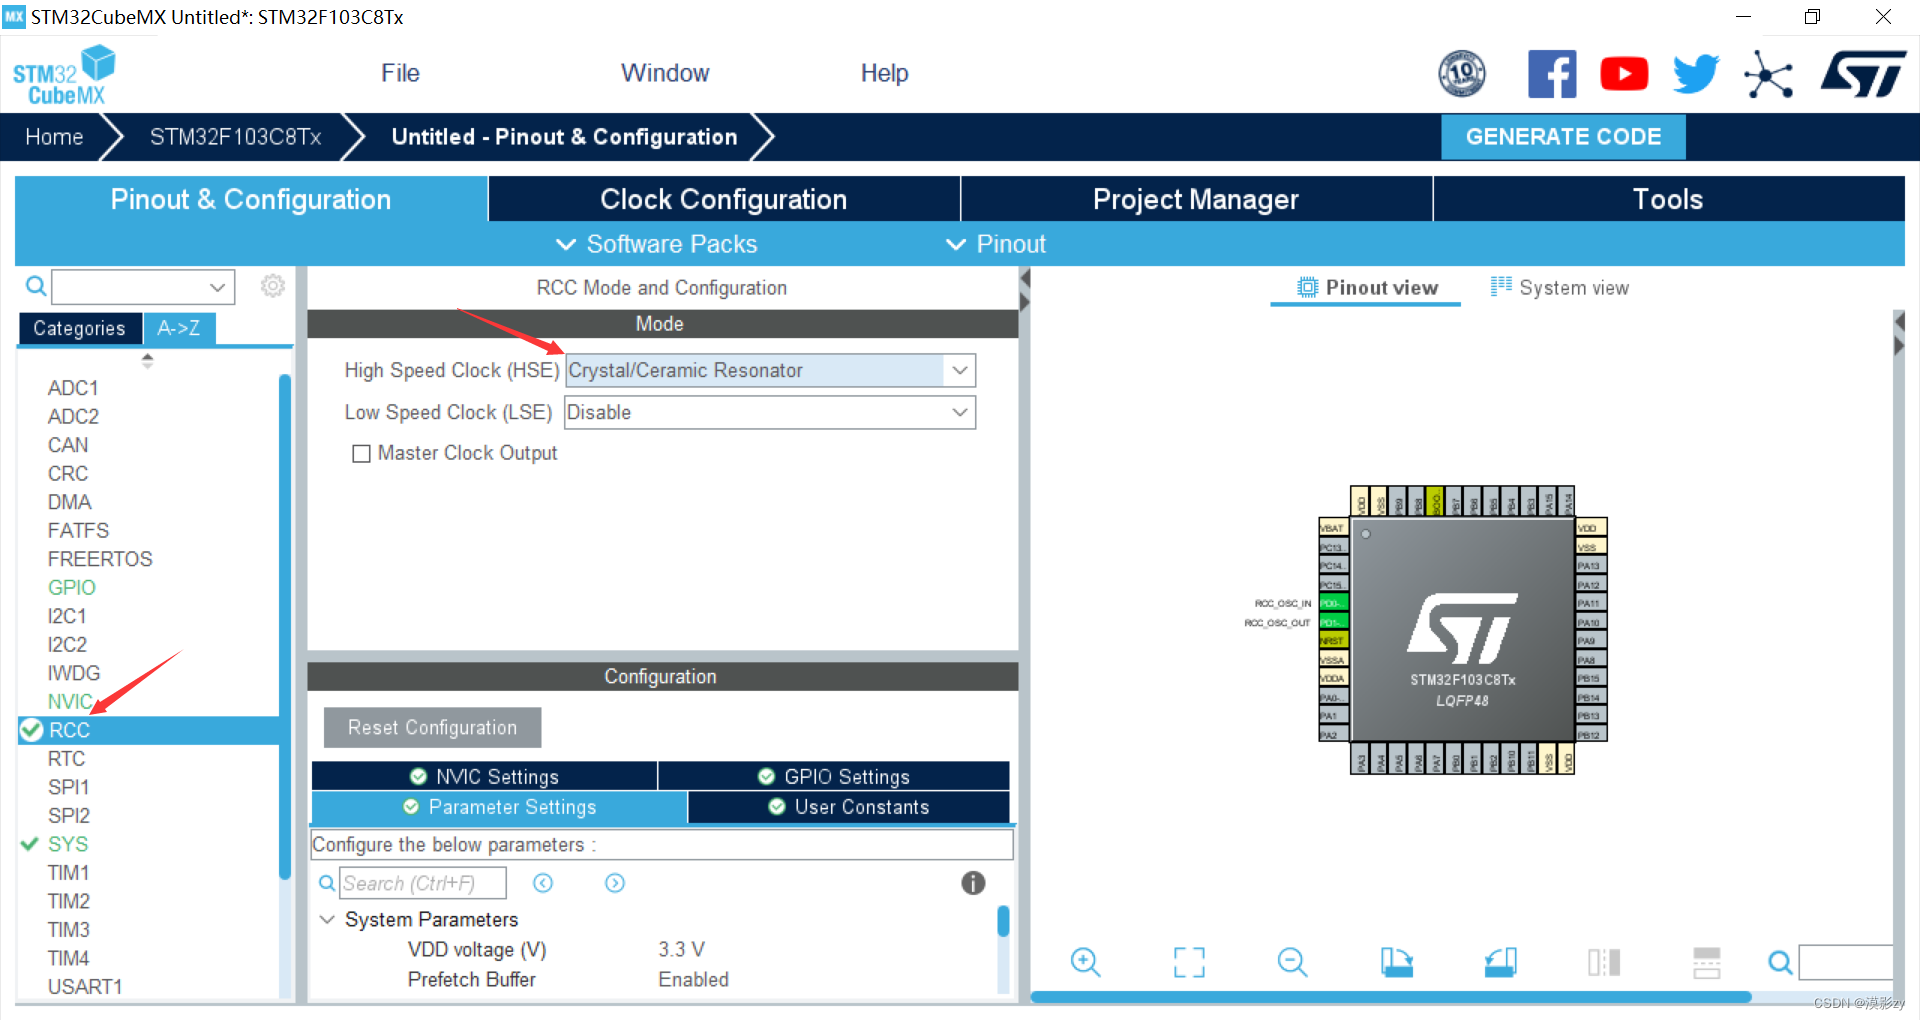This screenshot has height=1020, width=1920.
Task: Enable Master Clock Output checkbox
Action: pos(361,454)
